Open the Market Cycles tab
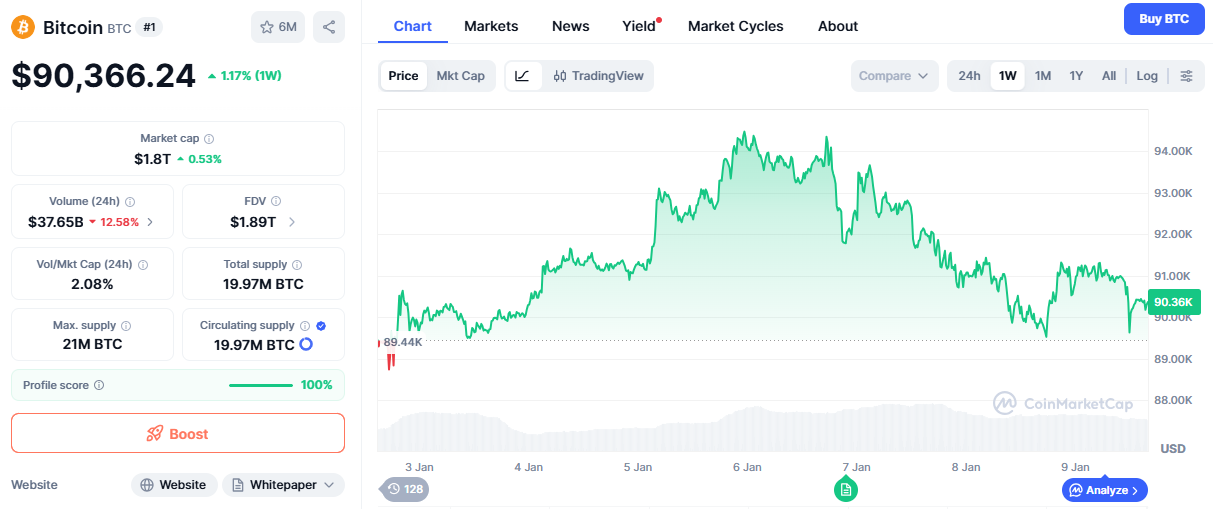Screen dimensions: 1213x509 click(735, 26)
